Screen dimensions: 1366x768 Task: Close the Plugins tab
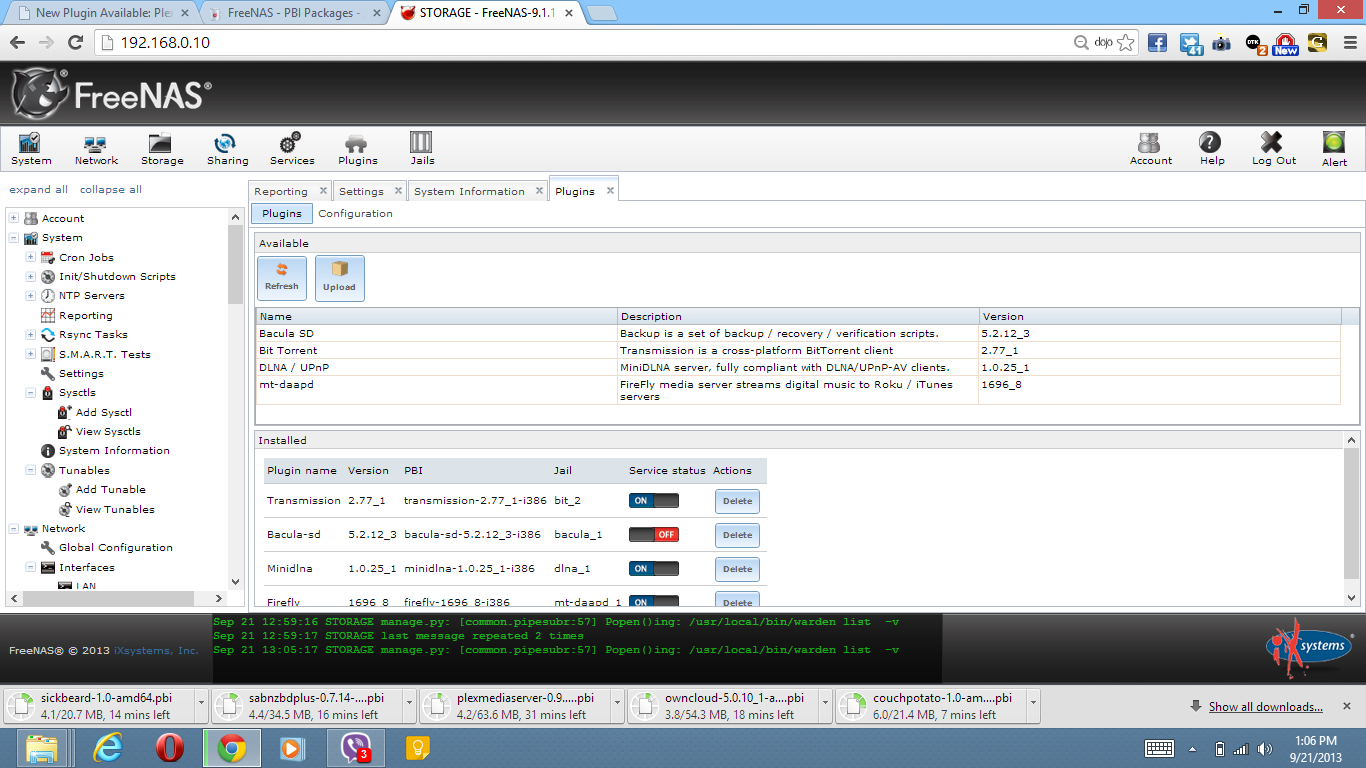(x=610, y=190)
